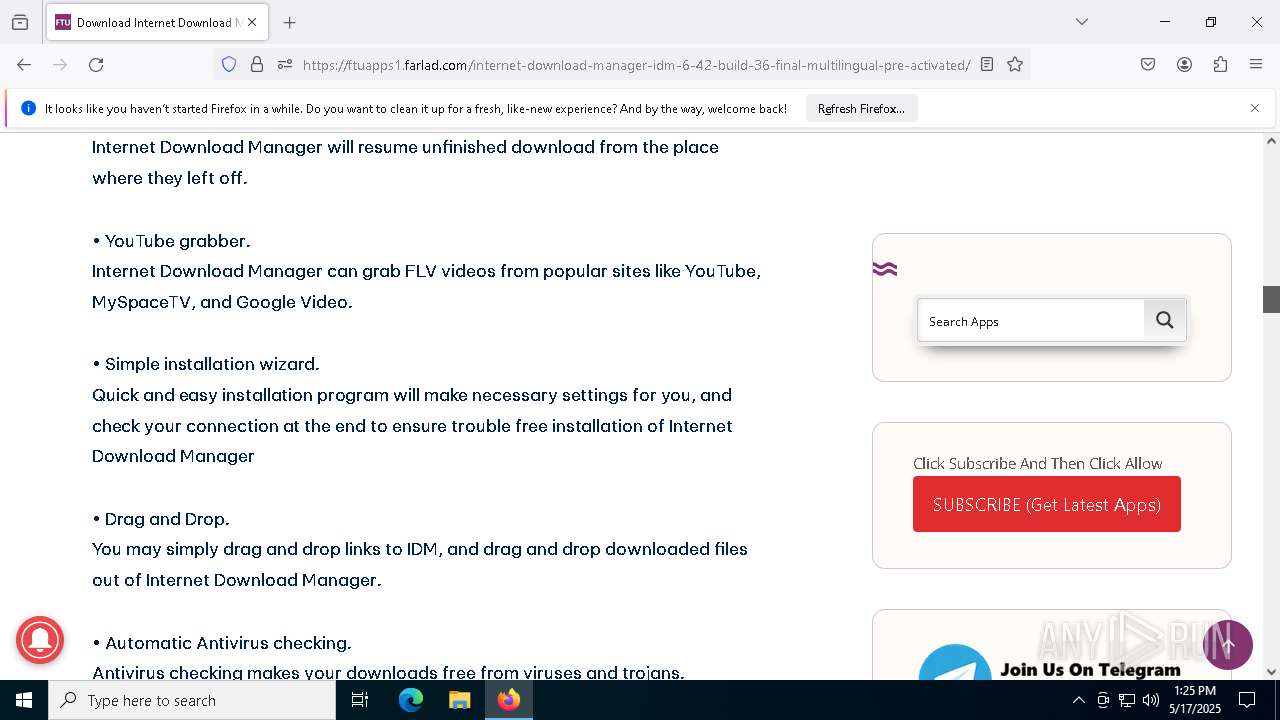Open tracking protection shield icon
The image size is (1280, 720).
229,65
